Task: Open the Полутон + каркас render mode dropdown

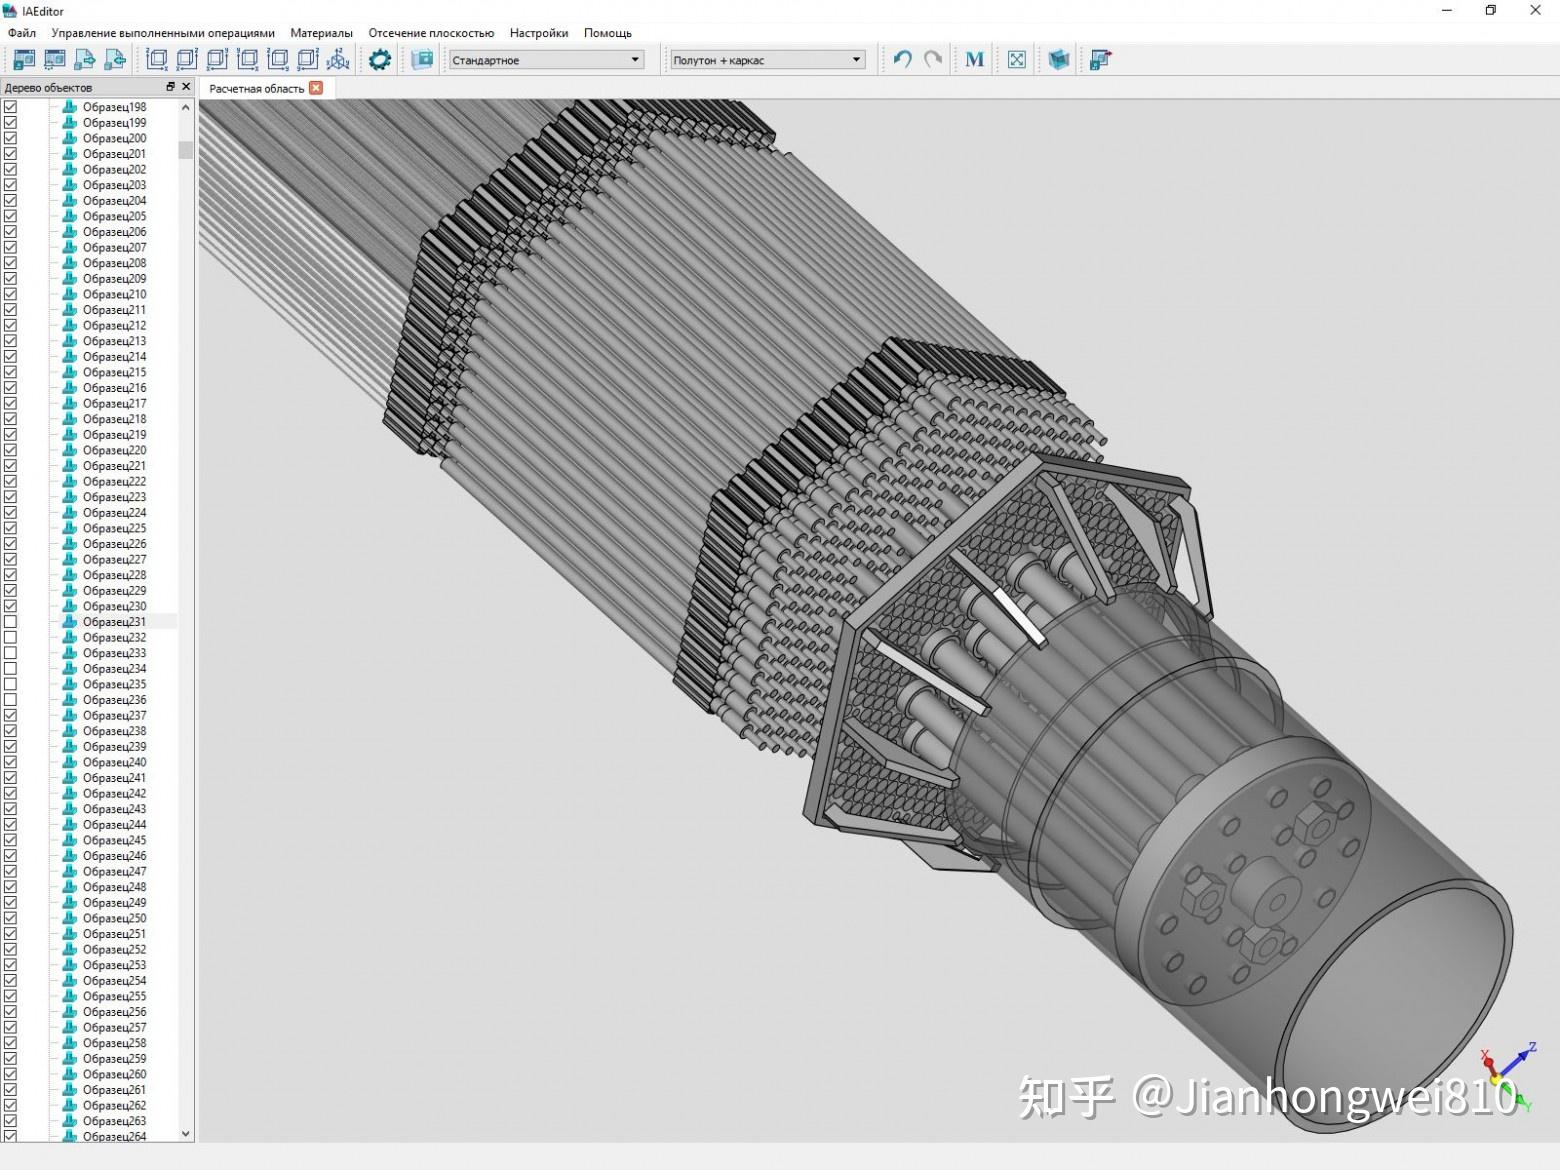Action: point(765,59)
